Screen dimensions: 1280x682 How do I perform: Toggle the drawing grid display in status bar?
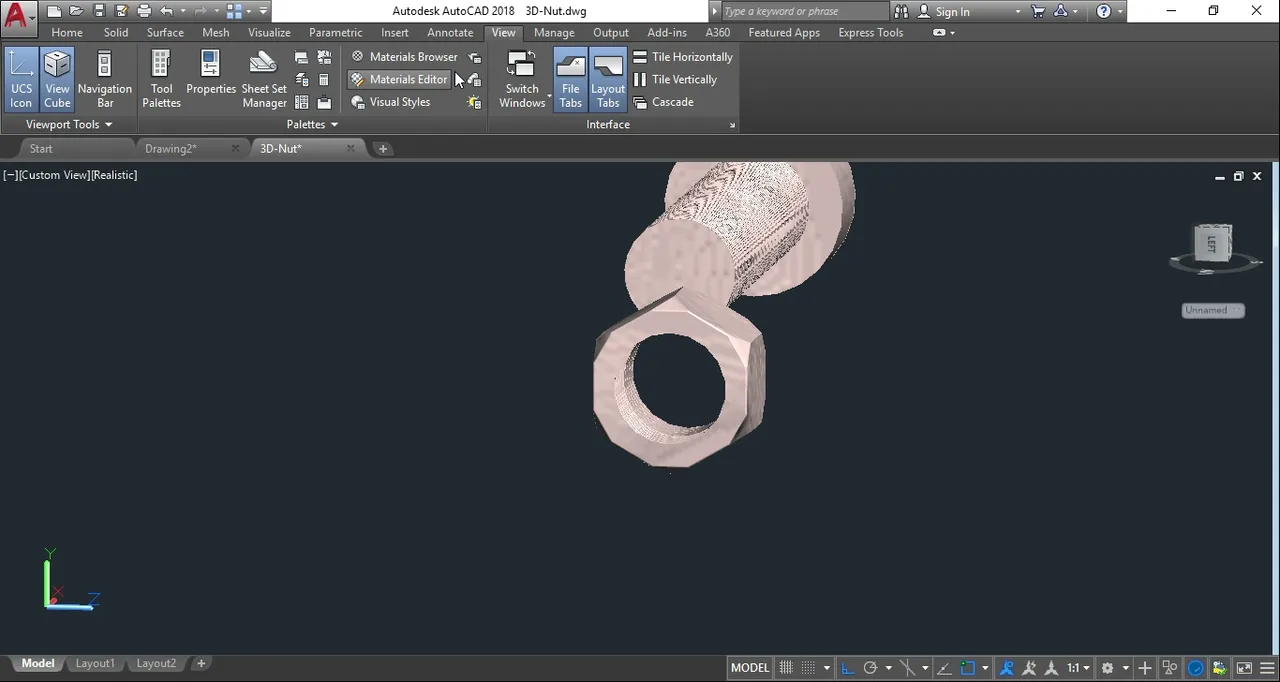786,668
